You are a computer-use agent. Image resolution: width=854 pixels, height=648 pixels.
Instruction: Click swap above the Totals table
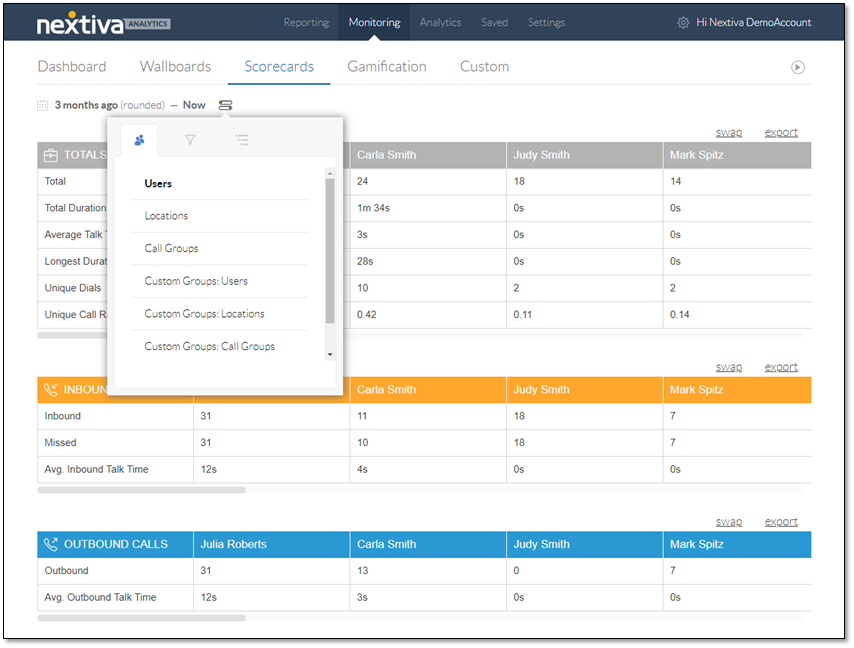click(728, 132)
